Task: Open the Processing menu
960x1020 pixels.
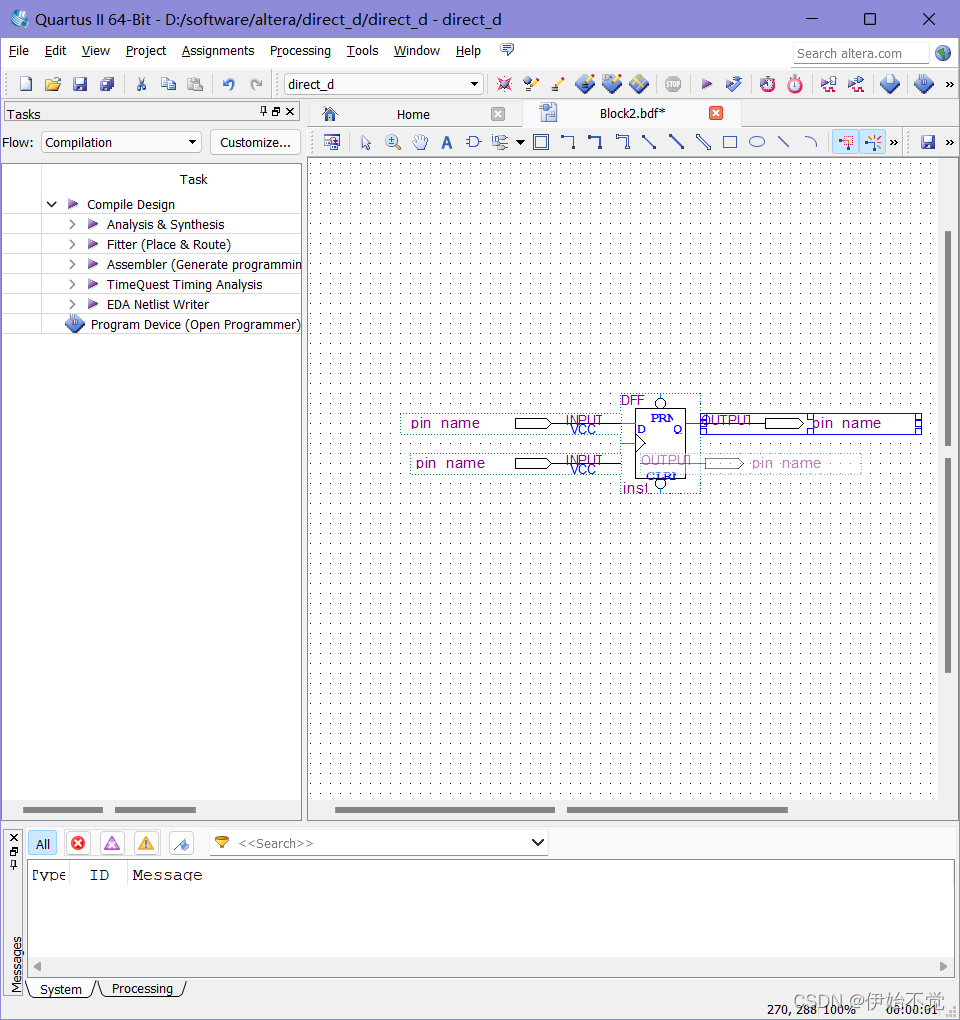Action: 300,51
